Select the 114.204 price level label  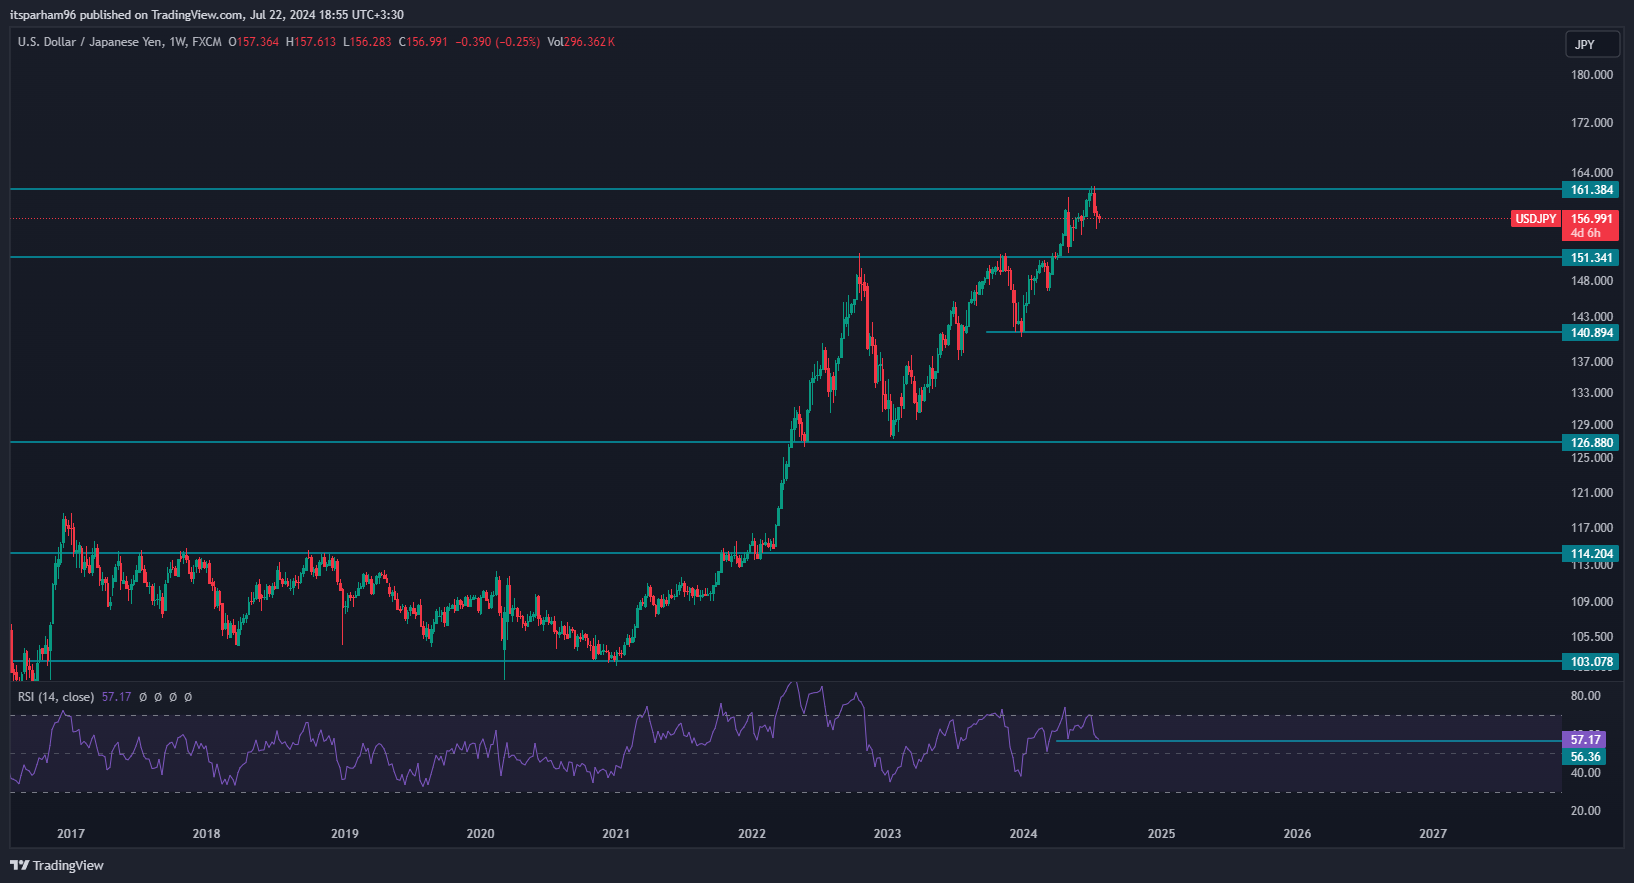coord(1591,554)
